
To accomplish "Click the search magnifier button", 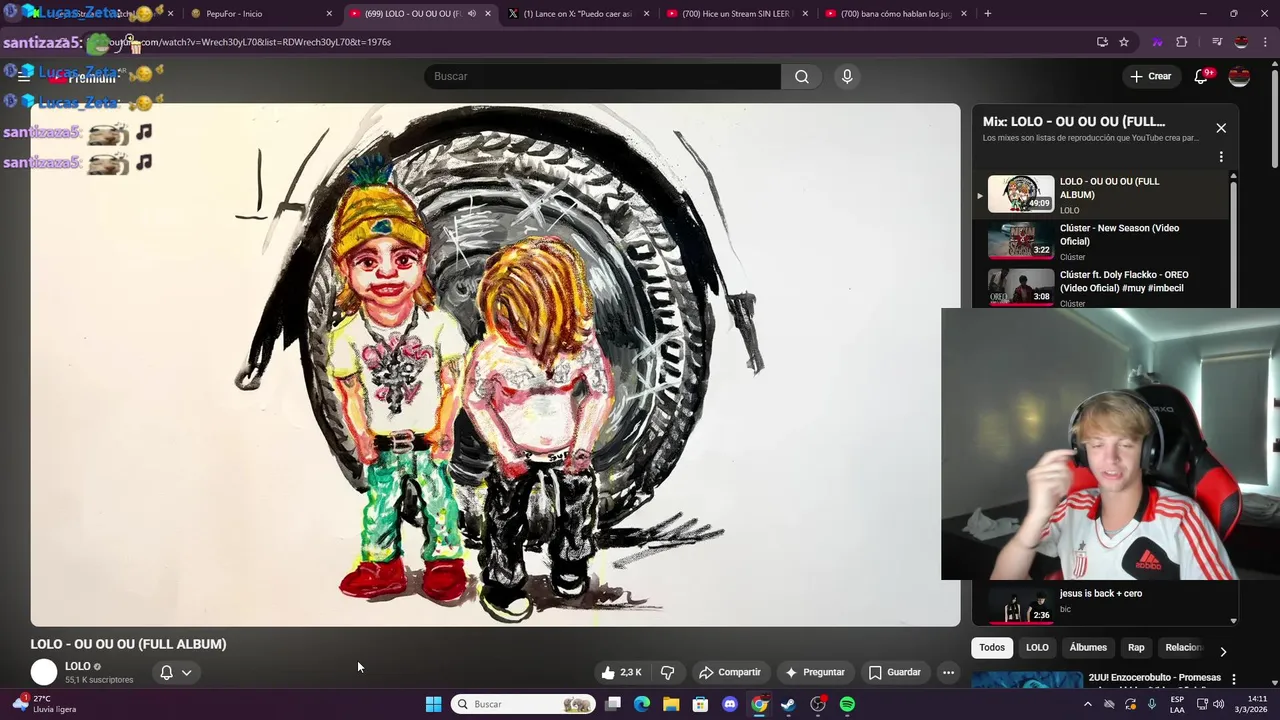I will click(801, 77).
